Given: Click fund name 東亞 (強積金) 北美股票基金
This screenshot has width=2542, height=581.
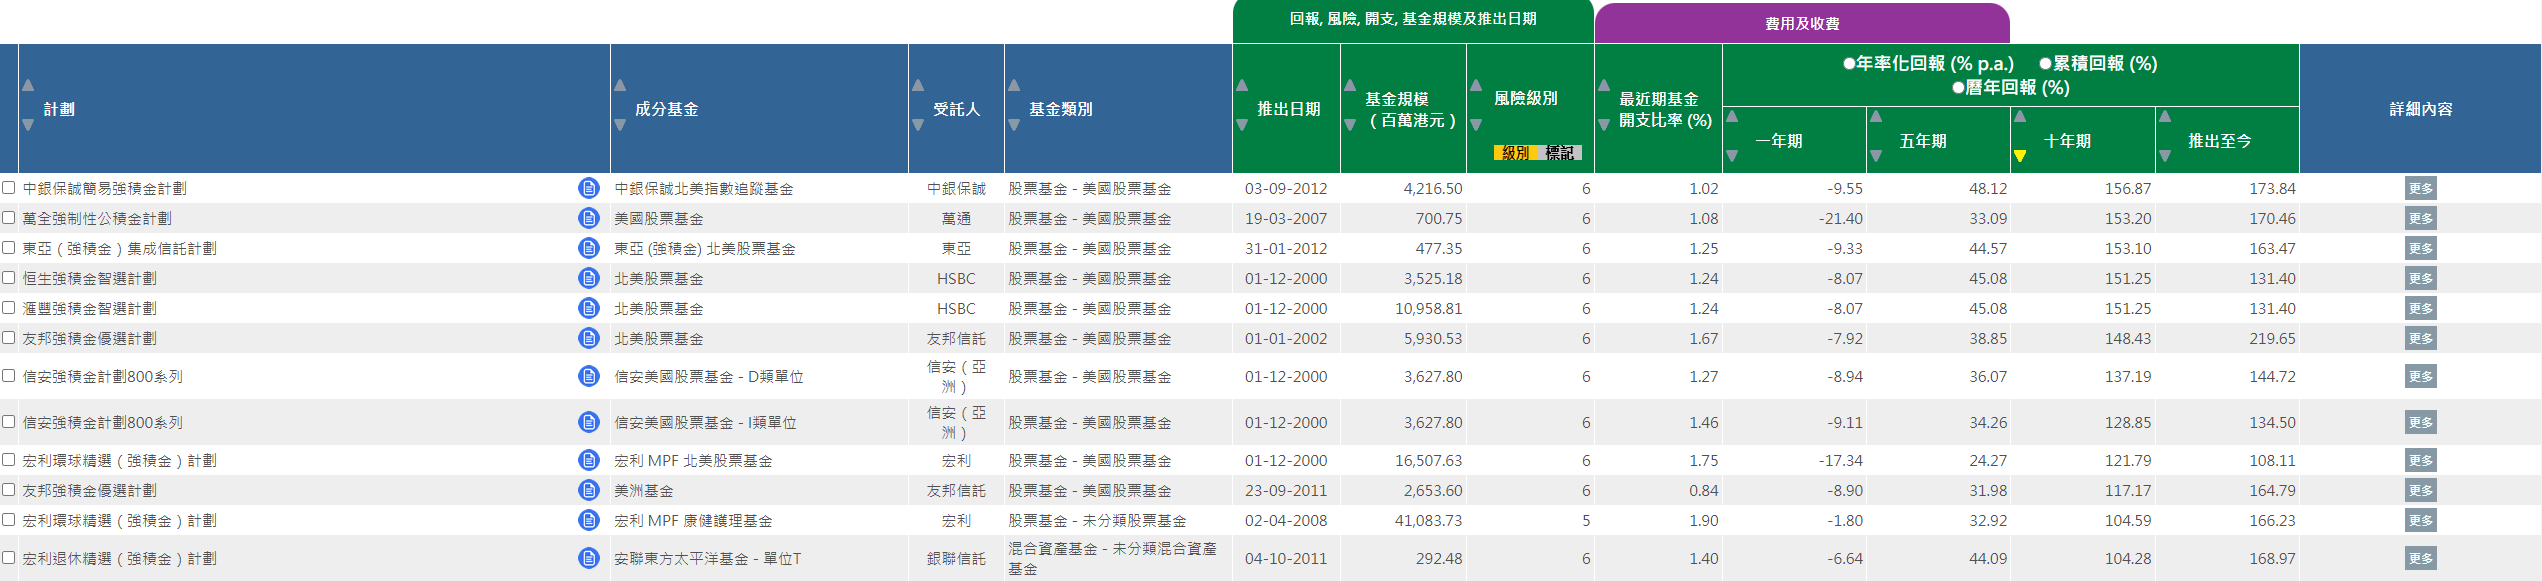Looking at the screenshot, I should [x=705, y=249].
